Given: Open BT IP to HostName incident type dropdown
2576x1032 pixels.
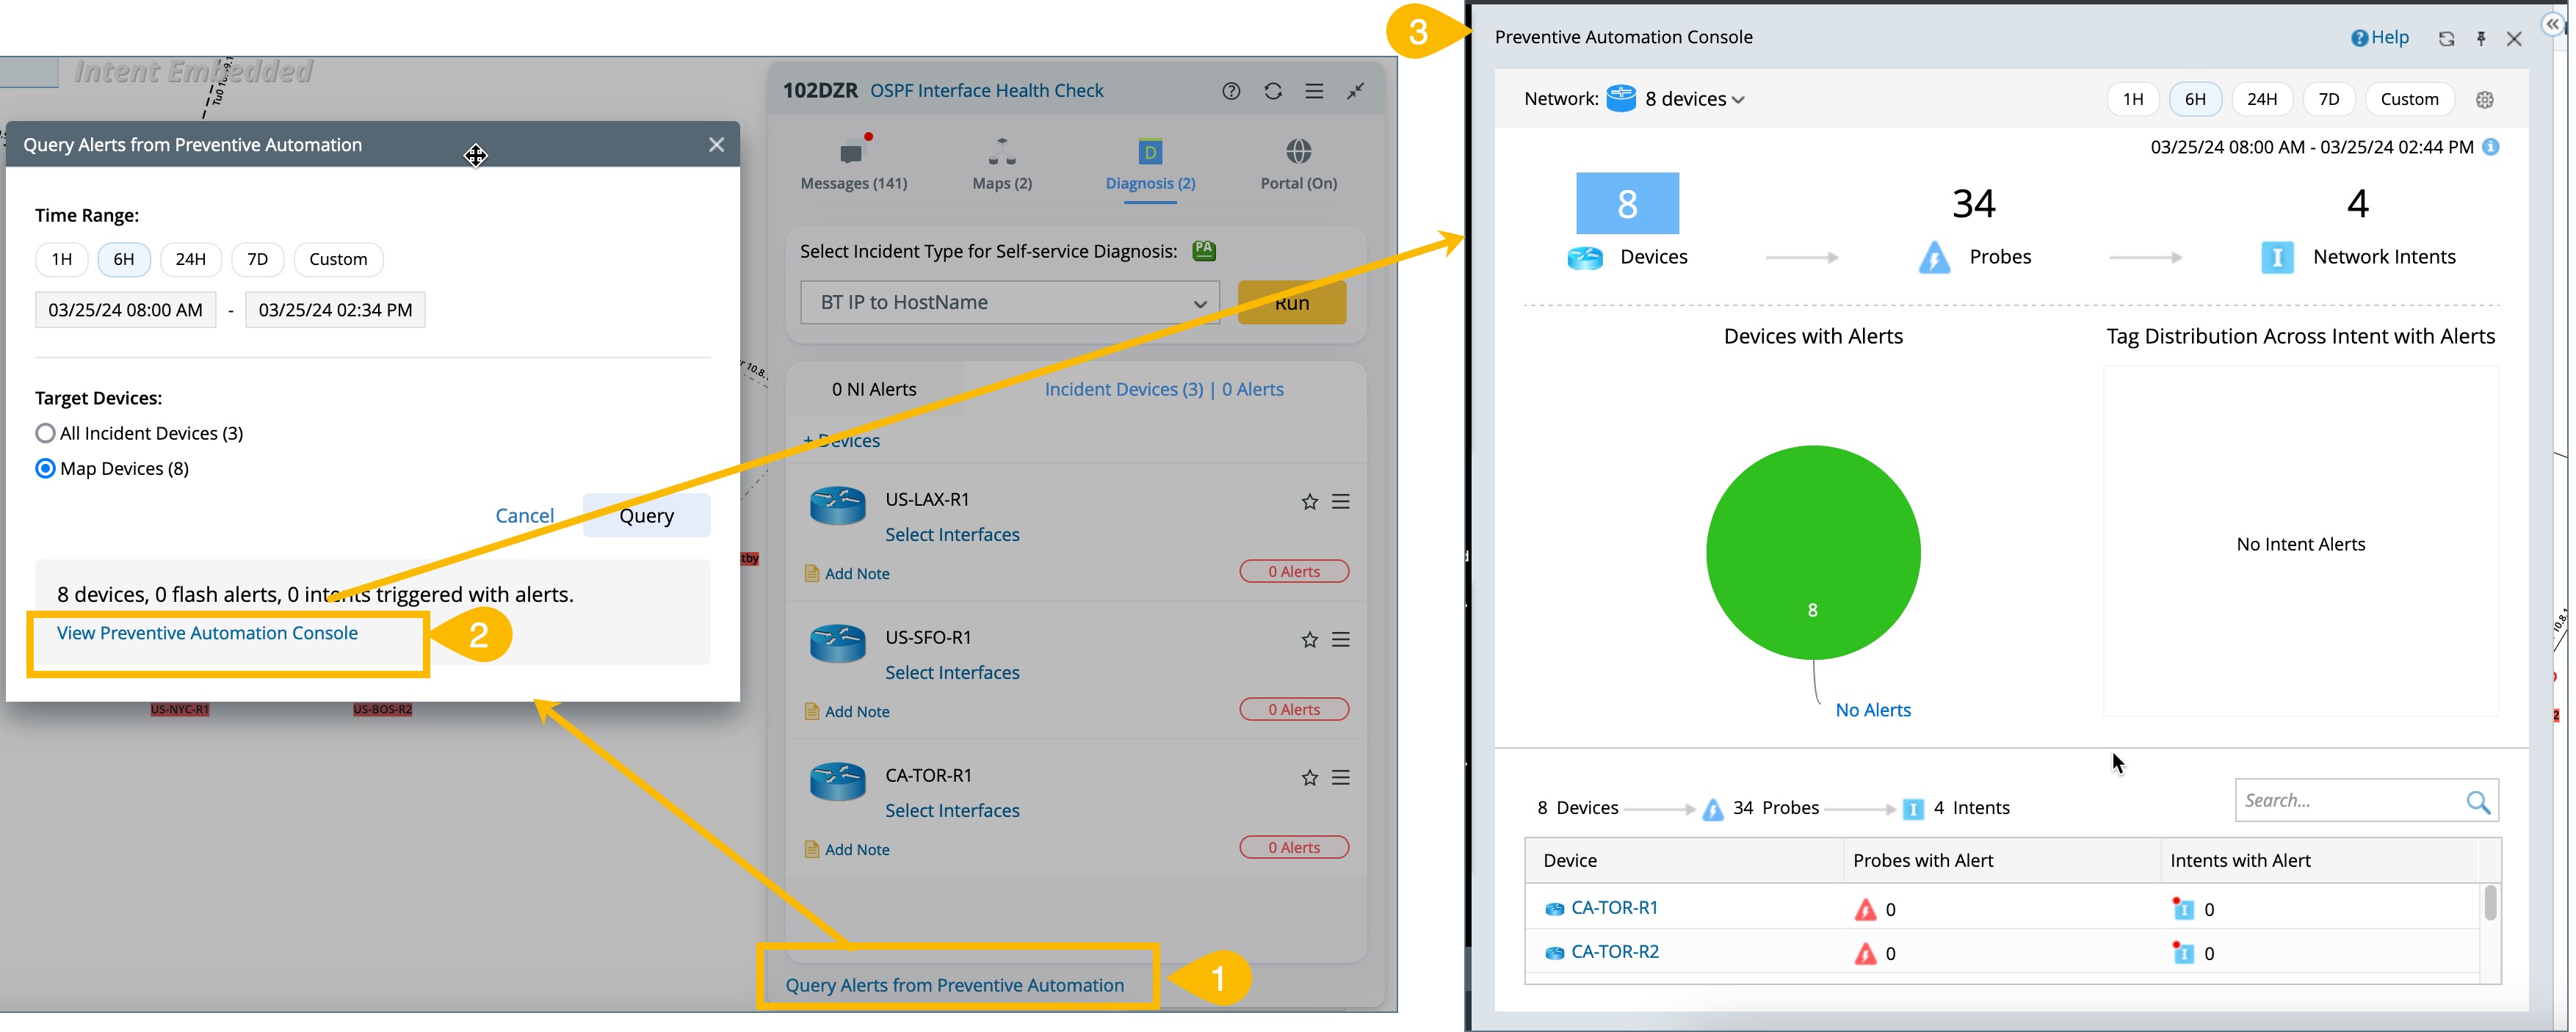Looking at the screenshot, I should pos(1009,302).
